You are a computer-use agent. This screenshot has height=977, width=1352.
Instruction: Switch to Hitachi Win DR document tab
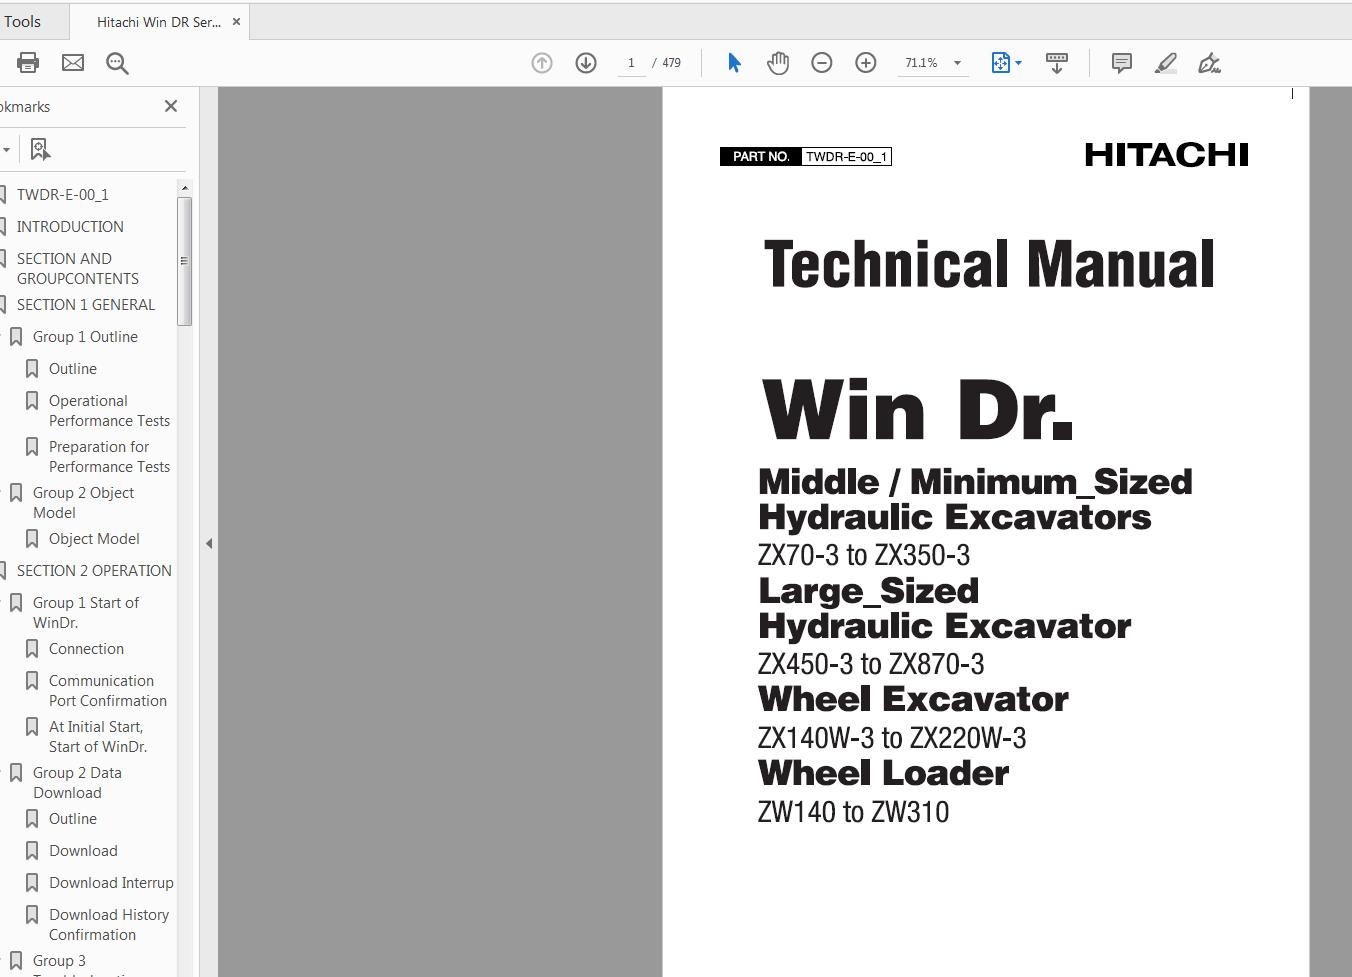(158, 22)
